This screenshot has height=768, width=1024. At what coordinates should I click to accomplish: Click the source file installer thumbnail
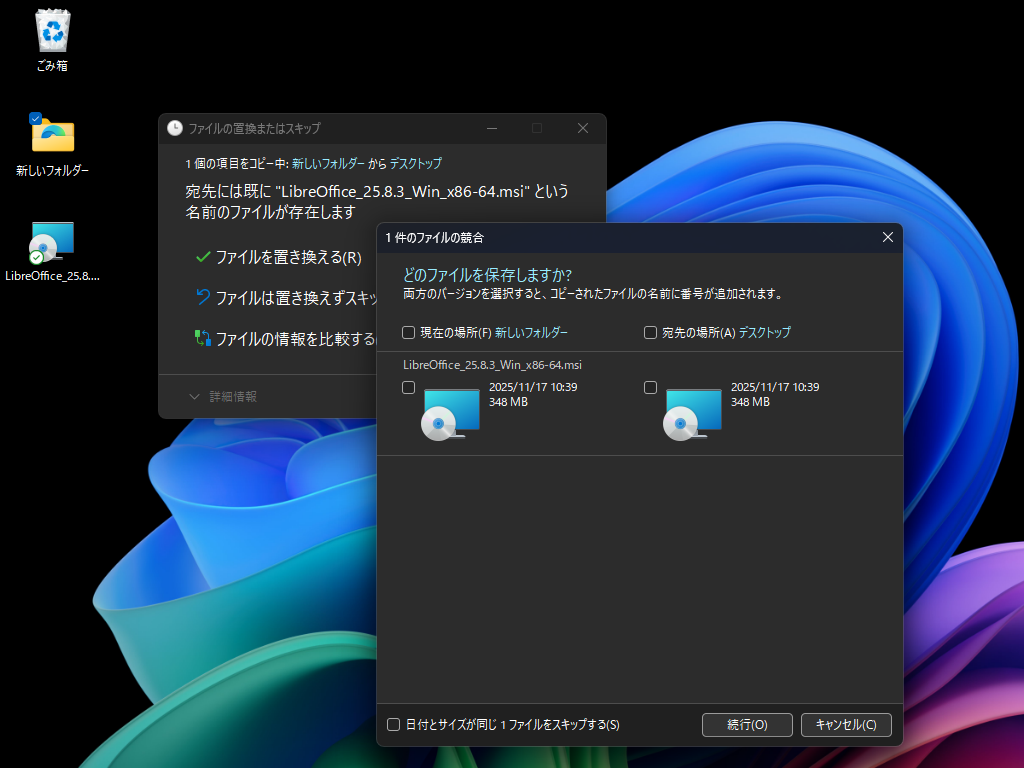click(451, 414)
